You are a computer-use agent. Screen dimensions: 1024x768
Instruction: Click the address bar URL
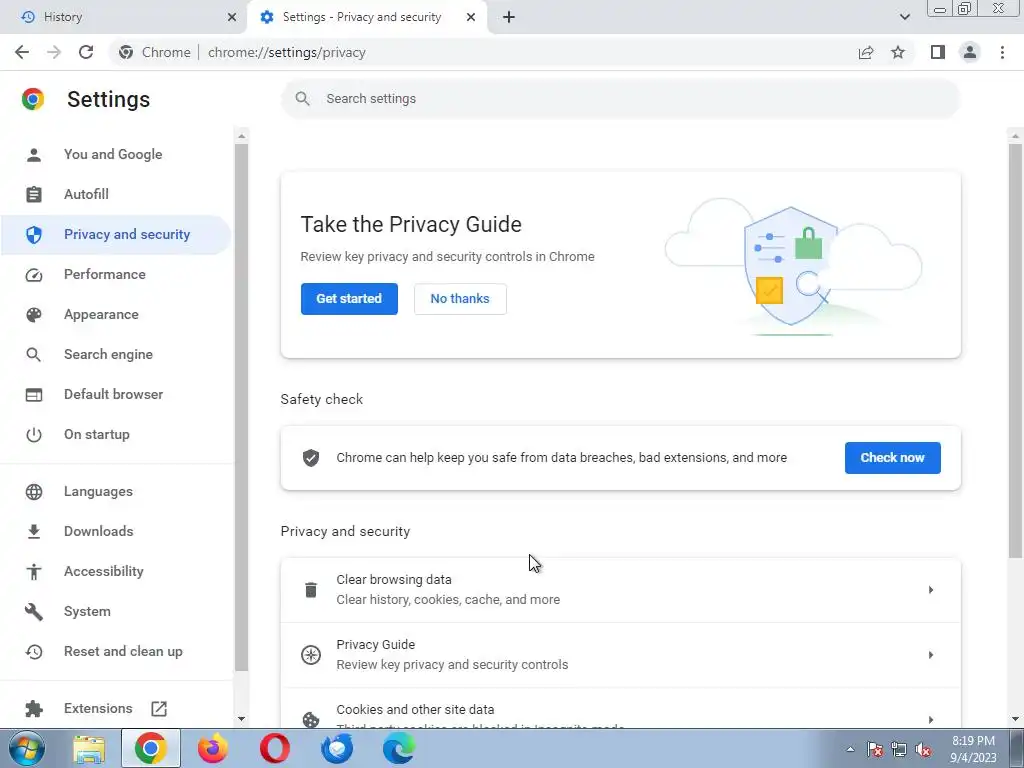point(287,52)
